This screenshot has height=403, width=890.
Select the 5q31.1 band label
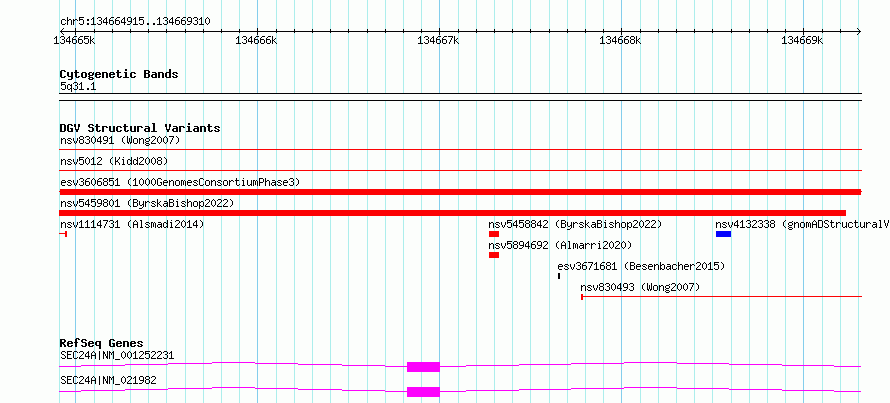[x=78, y=87]
